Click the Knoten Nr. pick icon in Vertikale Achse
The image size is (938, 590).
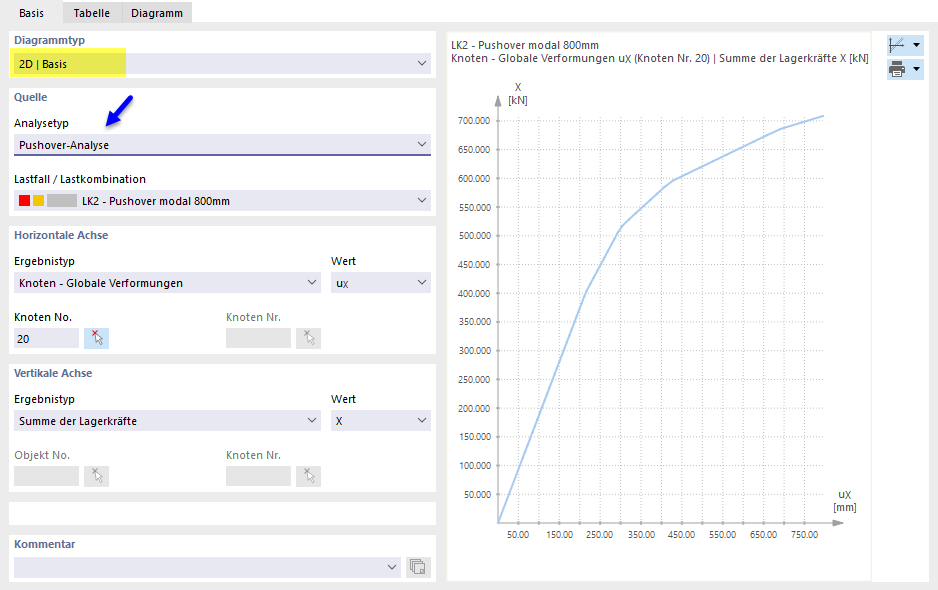(x=308, y=476)
